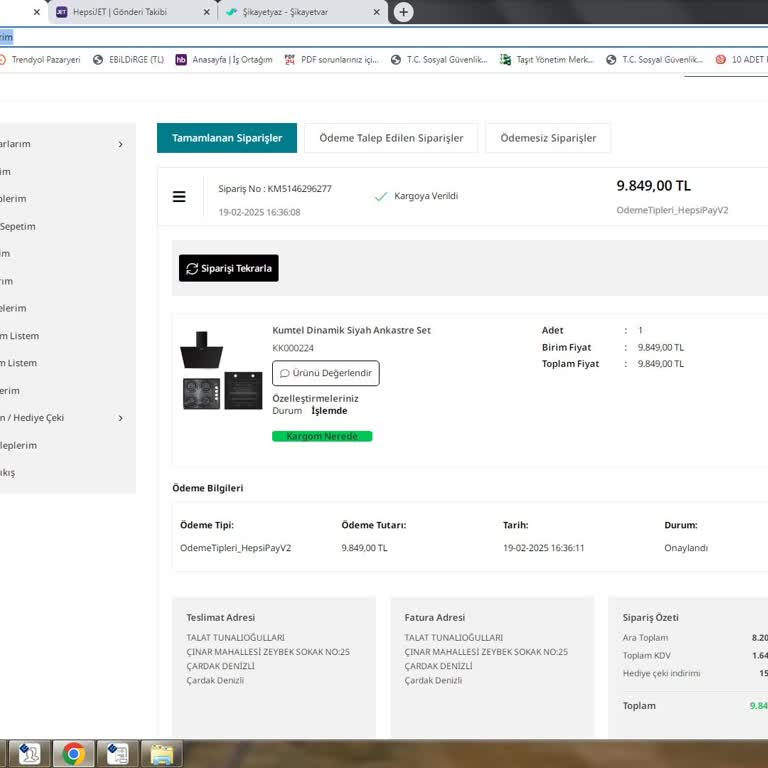Viewport: 768px width, 768px height.
Task: Close the HepsiJET Gönderi Takibi tab
Action: click(x=206, y=12)
